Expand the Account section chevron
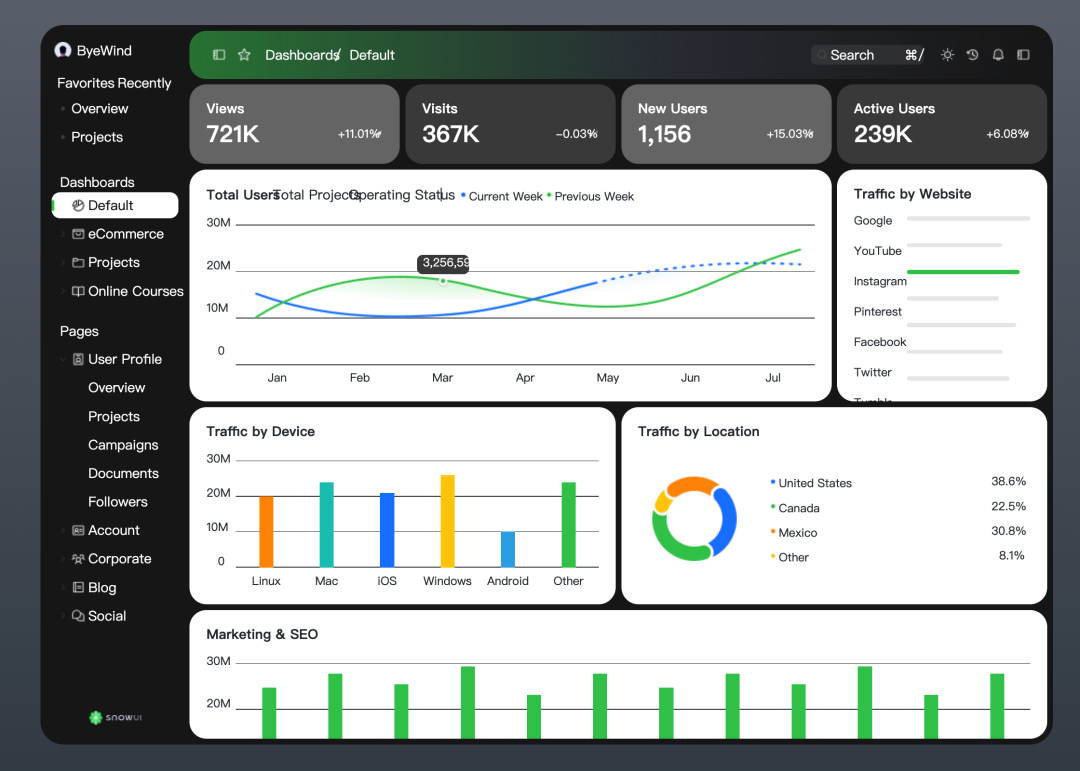This screenshot has height=771, width=1080. click(63, 531)
